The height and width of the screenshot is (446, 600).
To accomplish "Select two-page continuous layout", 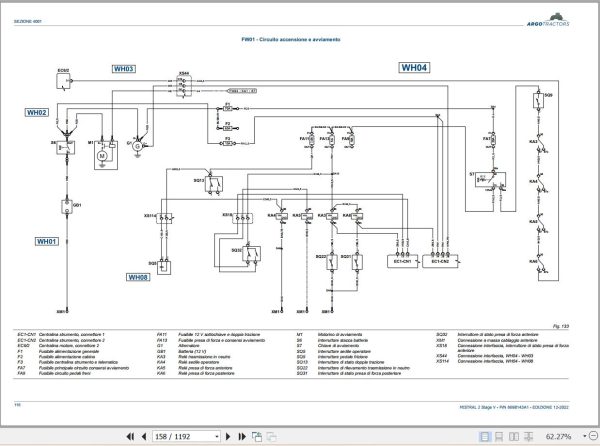I will pyautogui.click(x=529, y=436).
